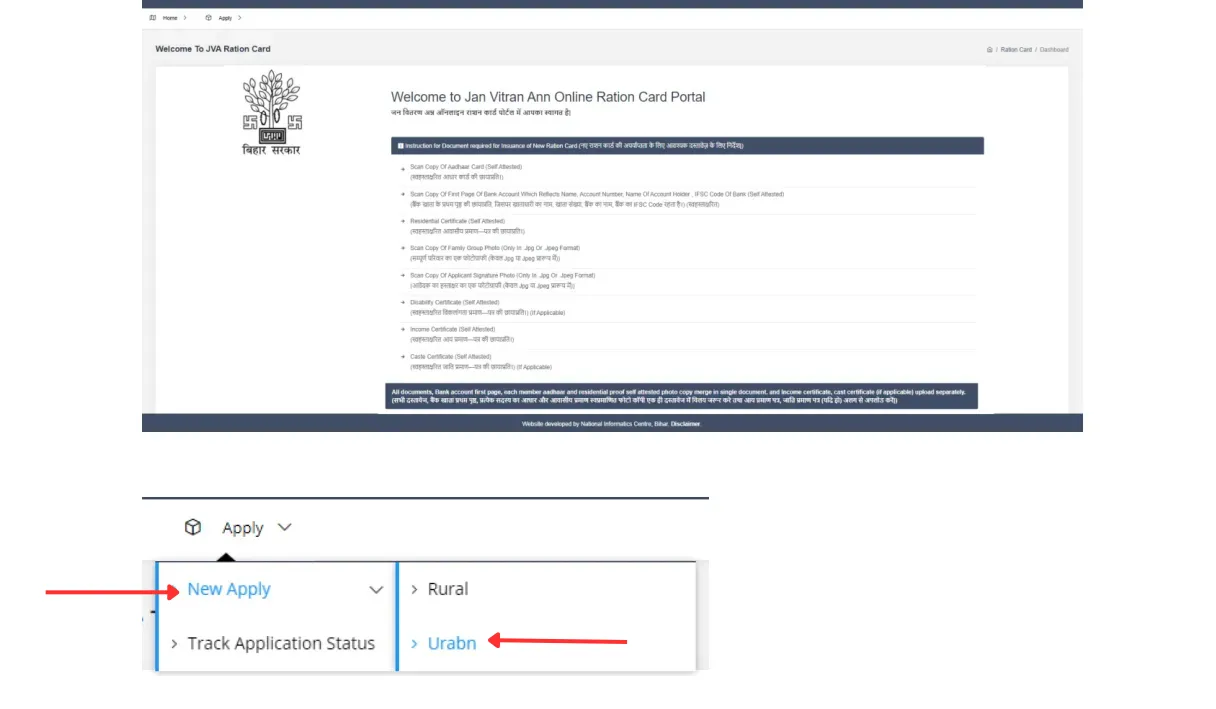Pick the Urabn submenu option
1216x709 pixels.
452,643
